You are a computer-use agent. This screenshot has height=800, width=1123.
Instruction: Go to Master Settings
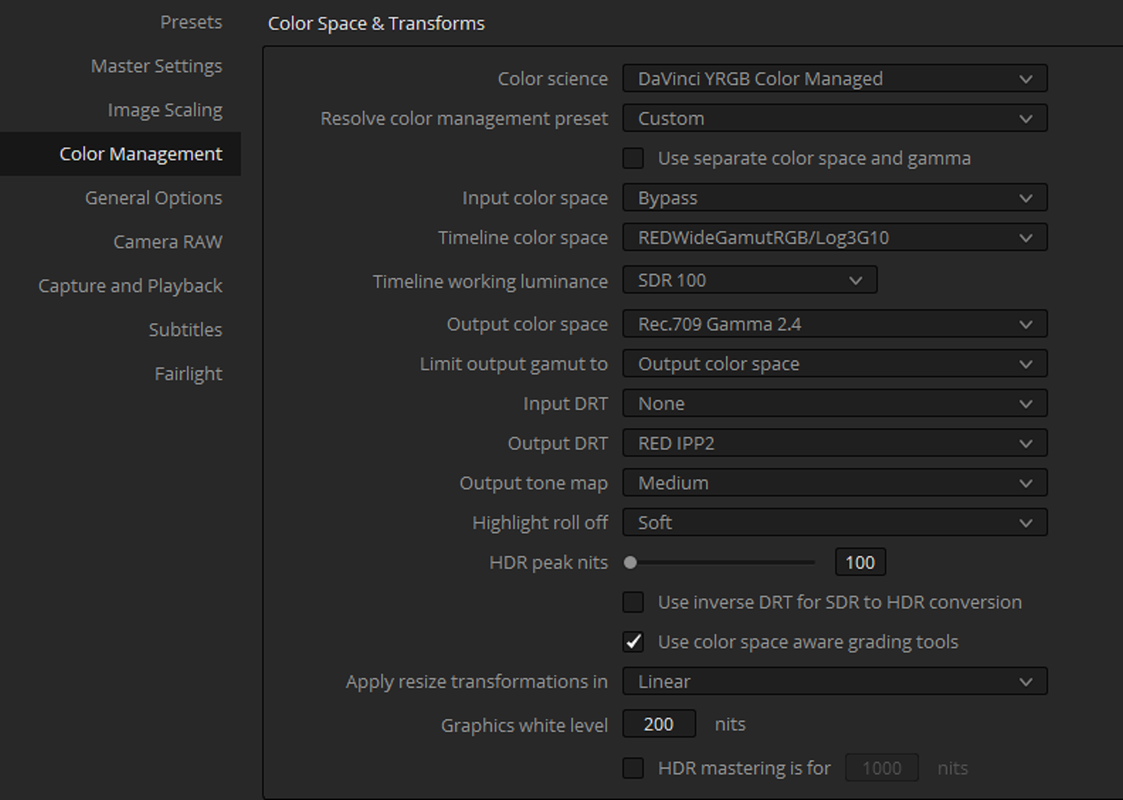click(156, 66)
